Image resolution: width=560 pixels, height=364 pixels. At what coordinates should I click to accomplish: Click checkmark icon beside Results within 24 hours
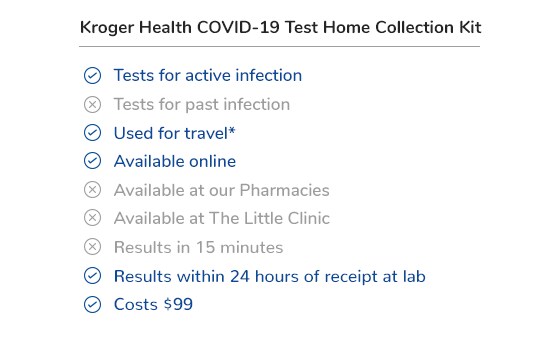[x=92, y=276]
